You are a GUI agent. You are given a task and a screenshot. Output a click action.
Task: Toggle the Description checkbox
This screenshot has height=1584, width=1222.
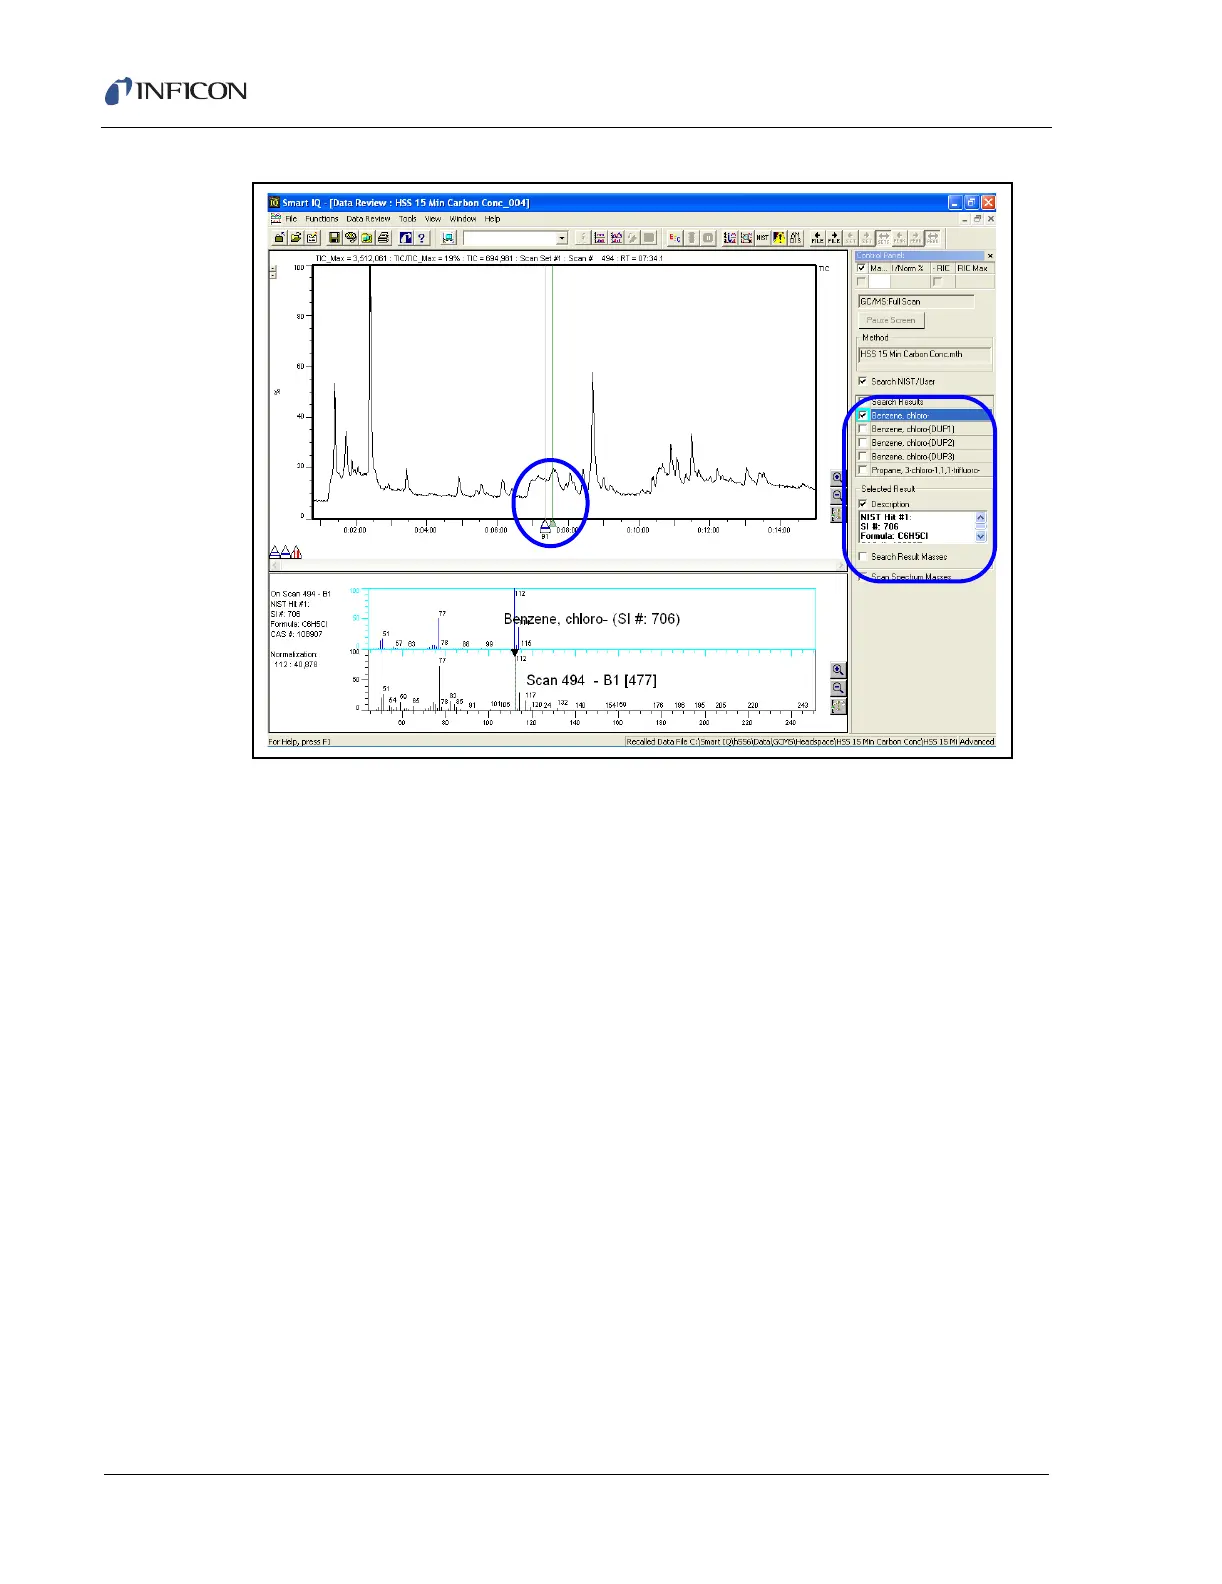862,504
